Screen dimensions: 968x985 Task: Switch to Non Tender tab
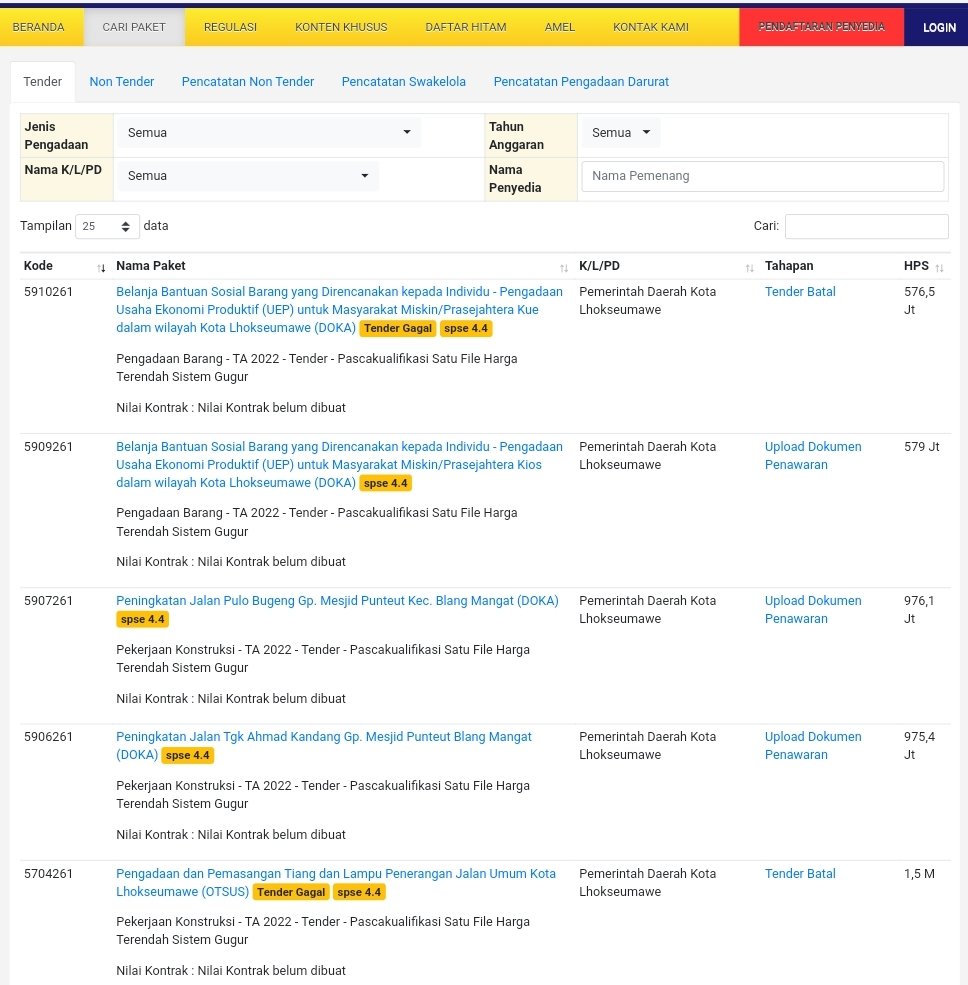pyautogui.click(x=121, y=82)
